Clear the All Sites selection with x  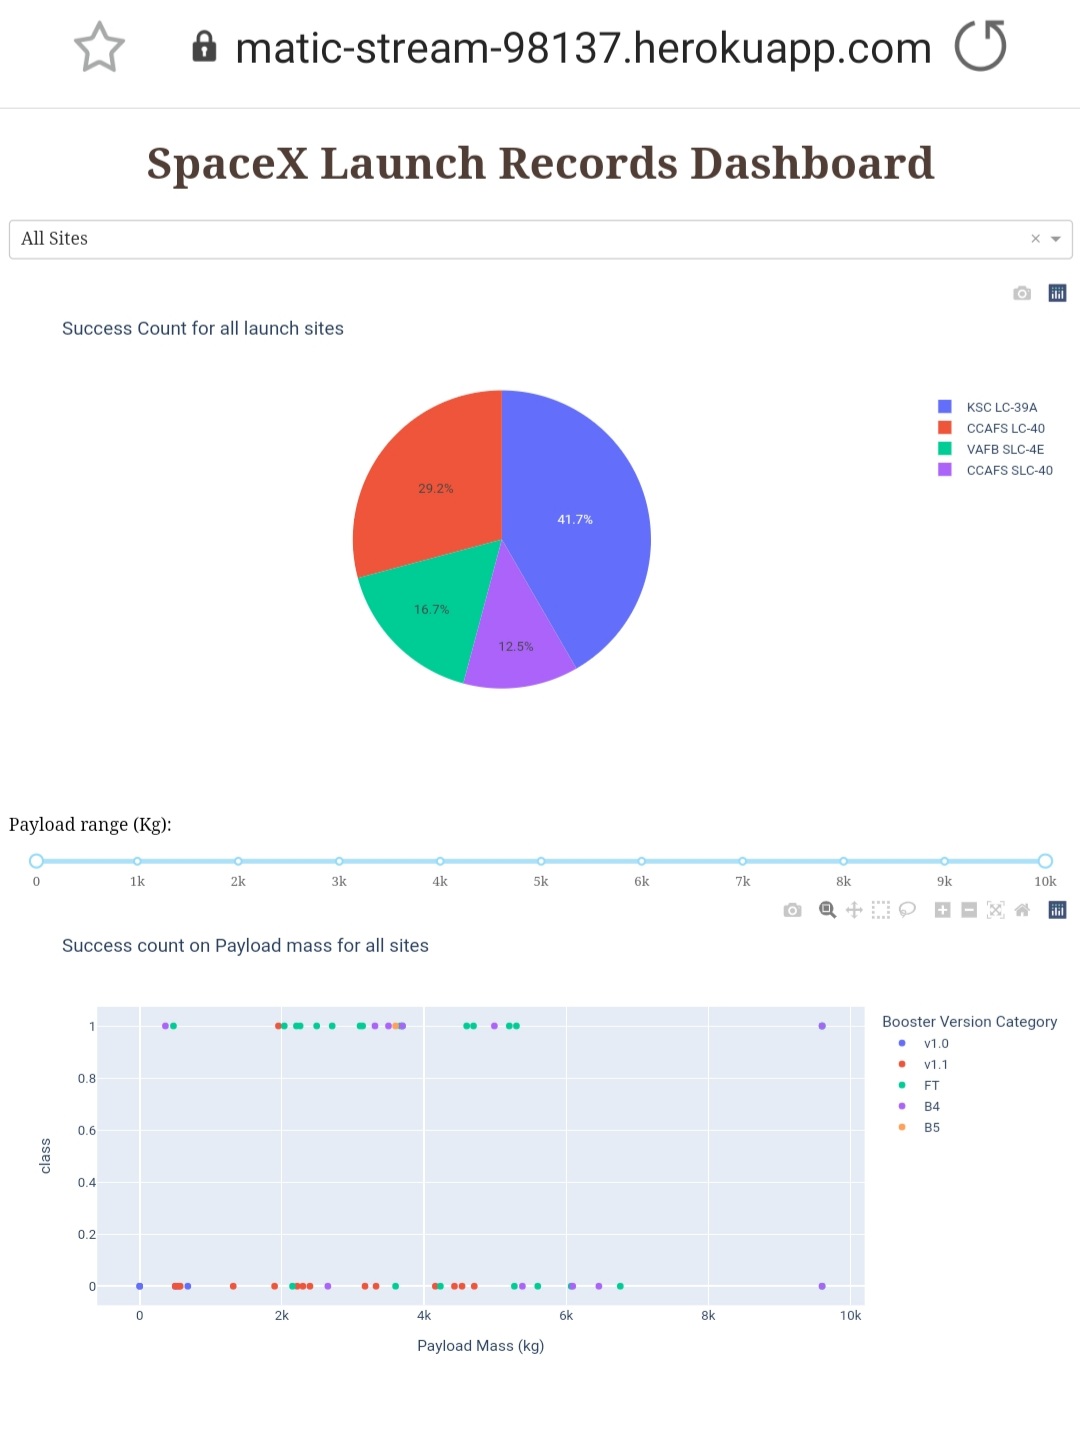point(1035,238)
